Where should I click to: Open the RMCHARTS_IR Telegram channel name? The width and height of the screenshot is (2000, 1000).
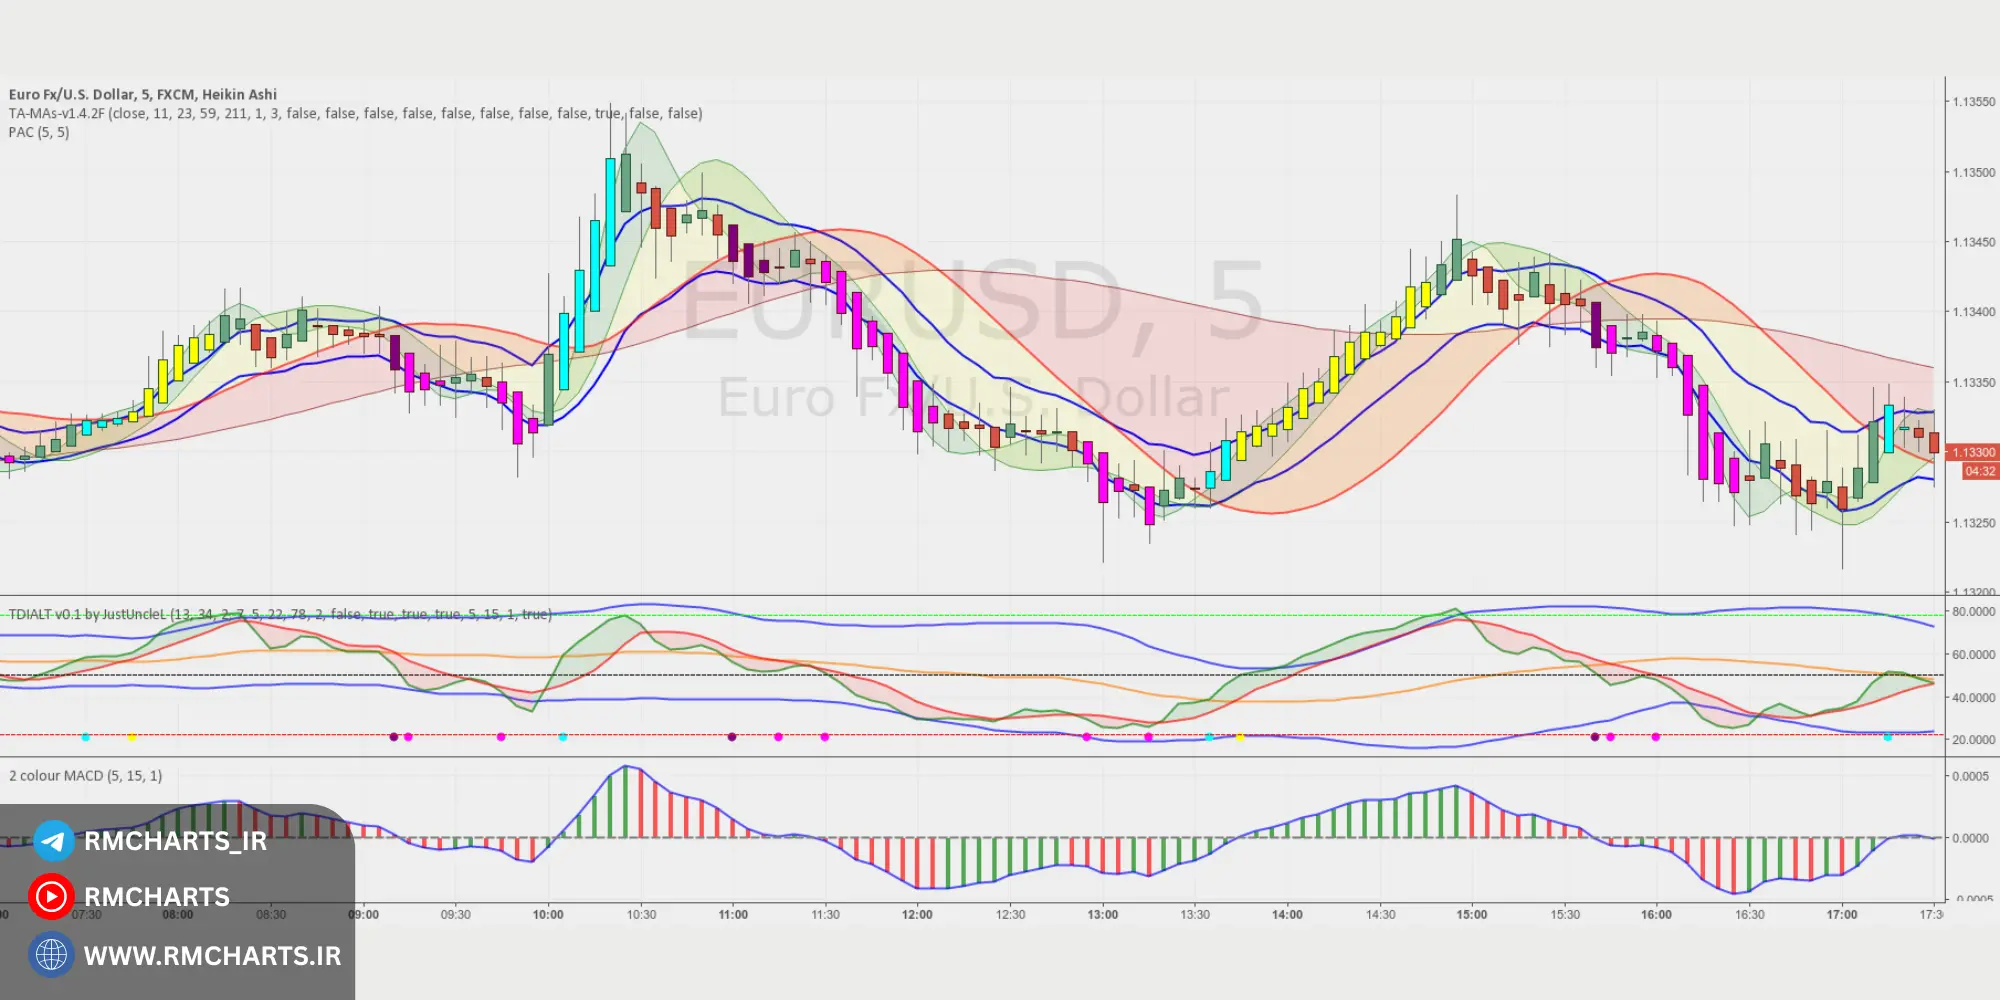175,841
